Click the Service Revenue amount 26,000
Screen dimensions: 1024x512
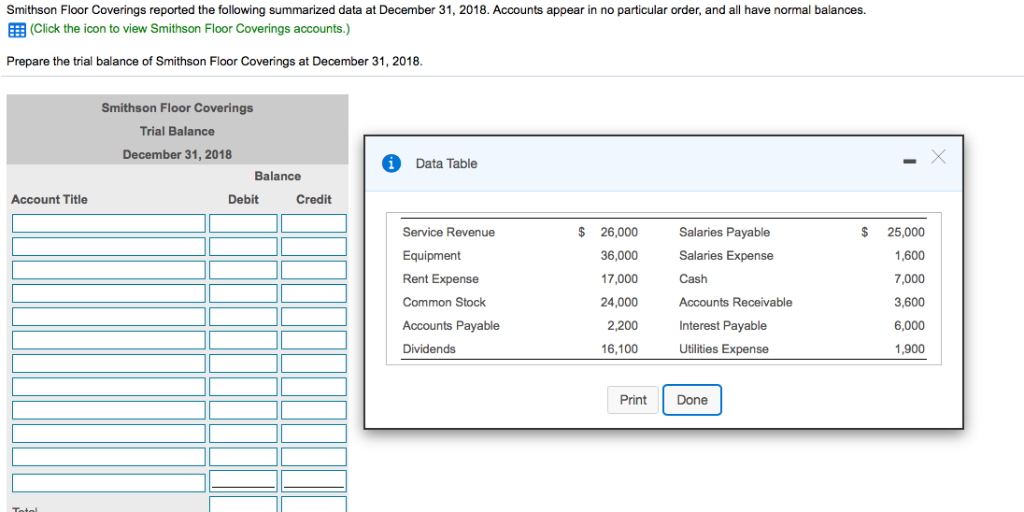(619, 232)
